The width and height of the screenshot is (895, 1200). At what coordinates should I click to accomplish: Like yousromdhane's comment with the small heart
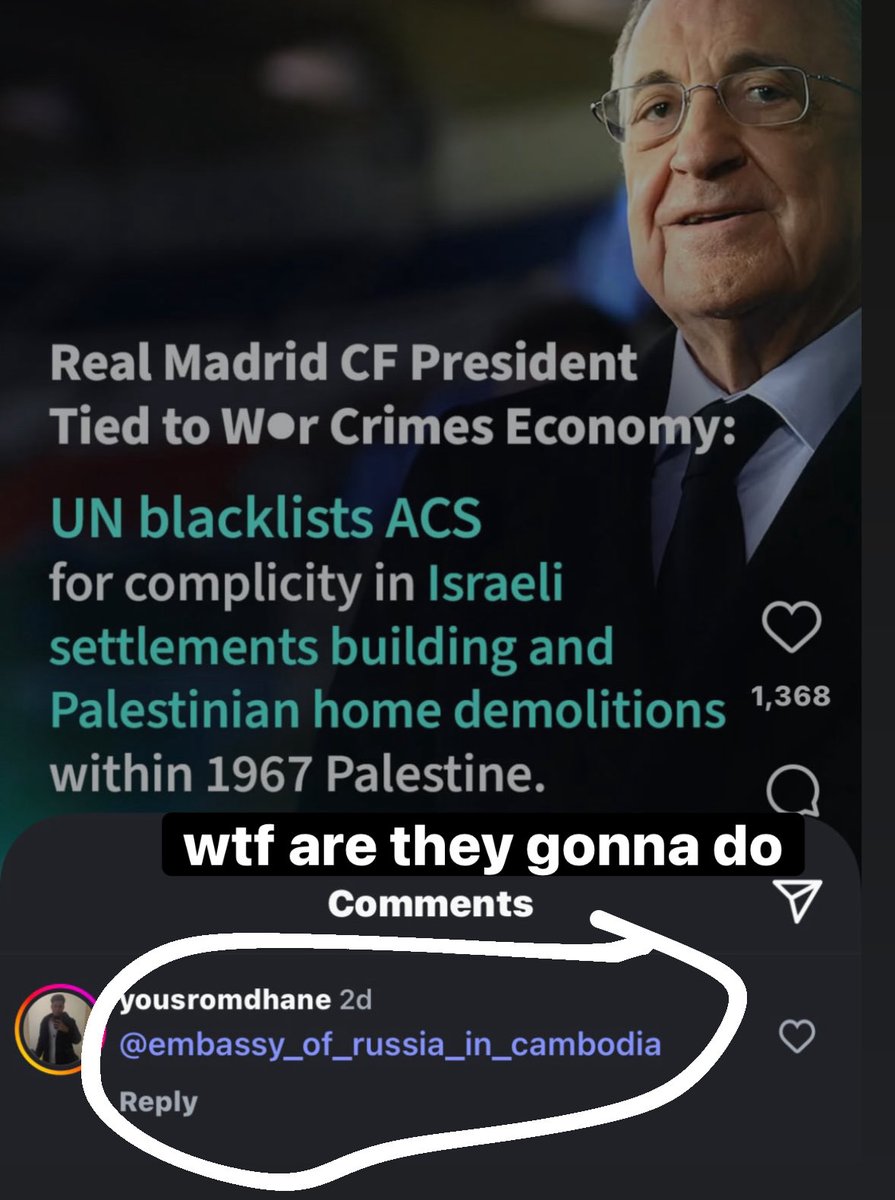point(796,1038)
